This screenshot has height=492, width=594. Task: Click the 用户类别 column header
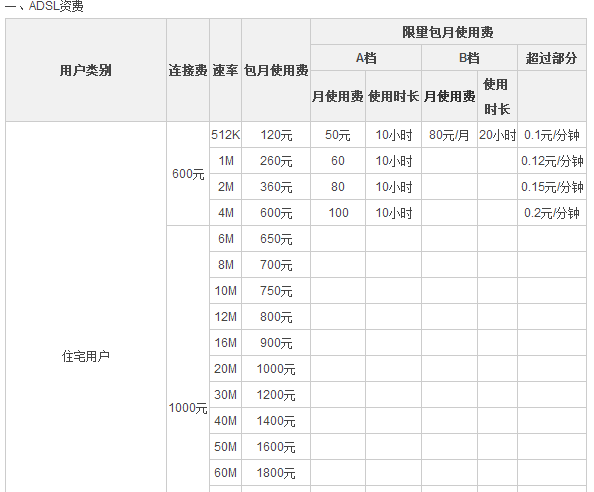86,70
